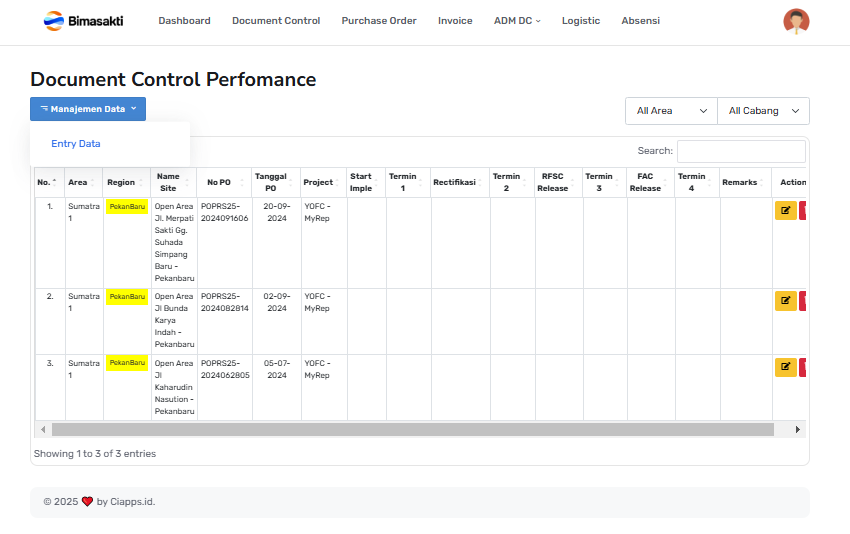The image size is (850, 534).
Task: Open the Invoice menu item
Action: click(455, 21)
